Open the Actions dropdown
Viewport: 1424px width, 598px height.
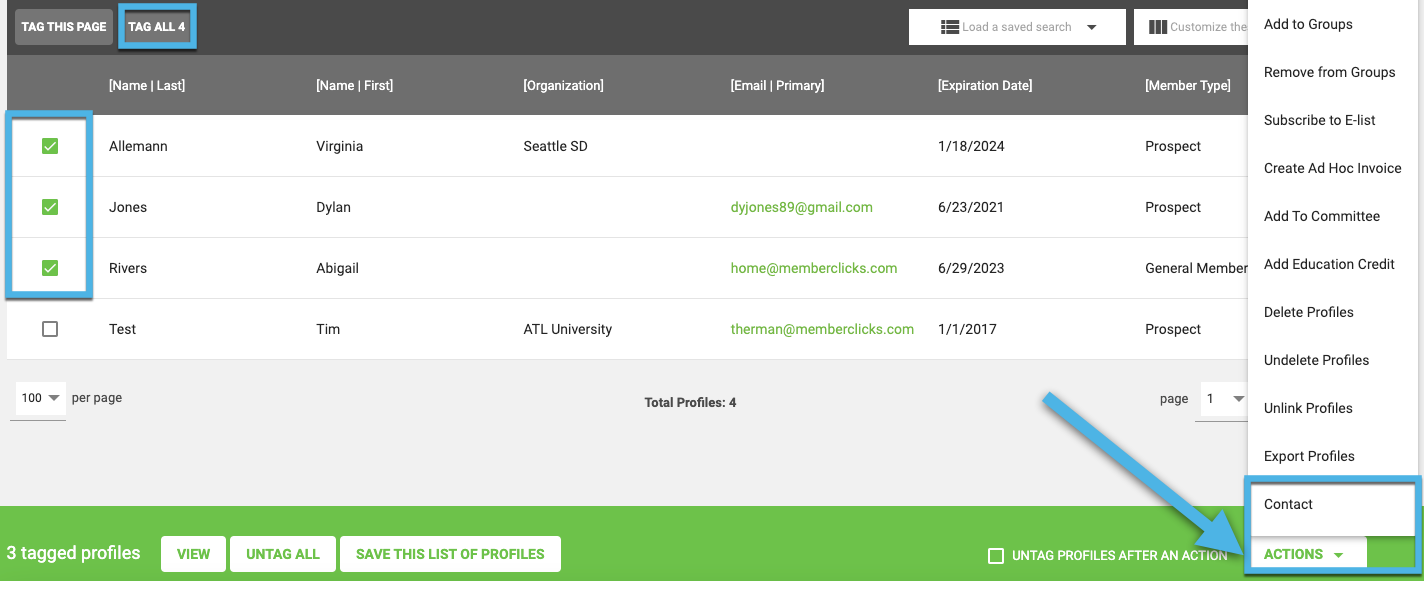pos(1305,554)
